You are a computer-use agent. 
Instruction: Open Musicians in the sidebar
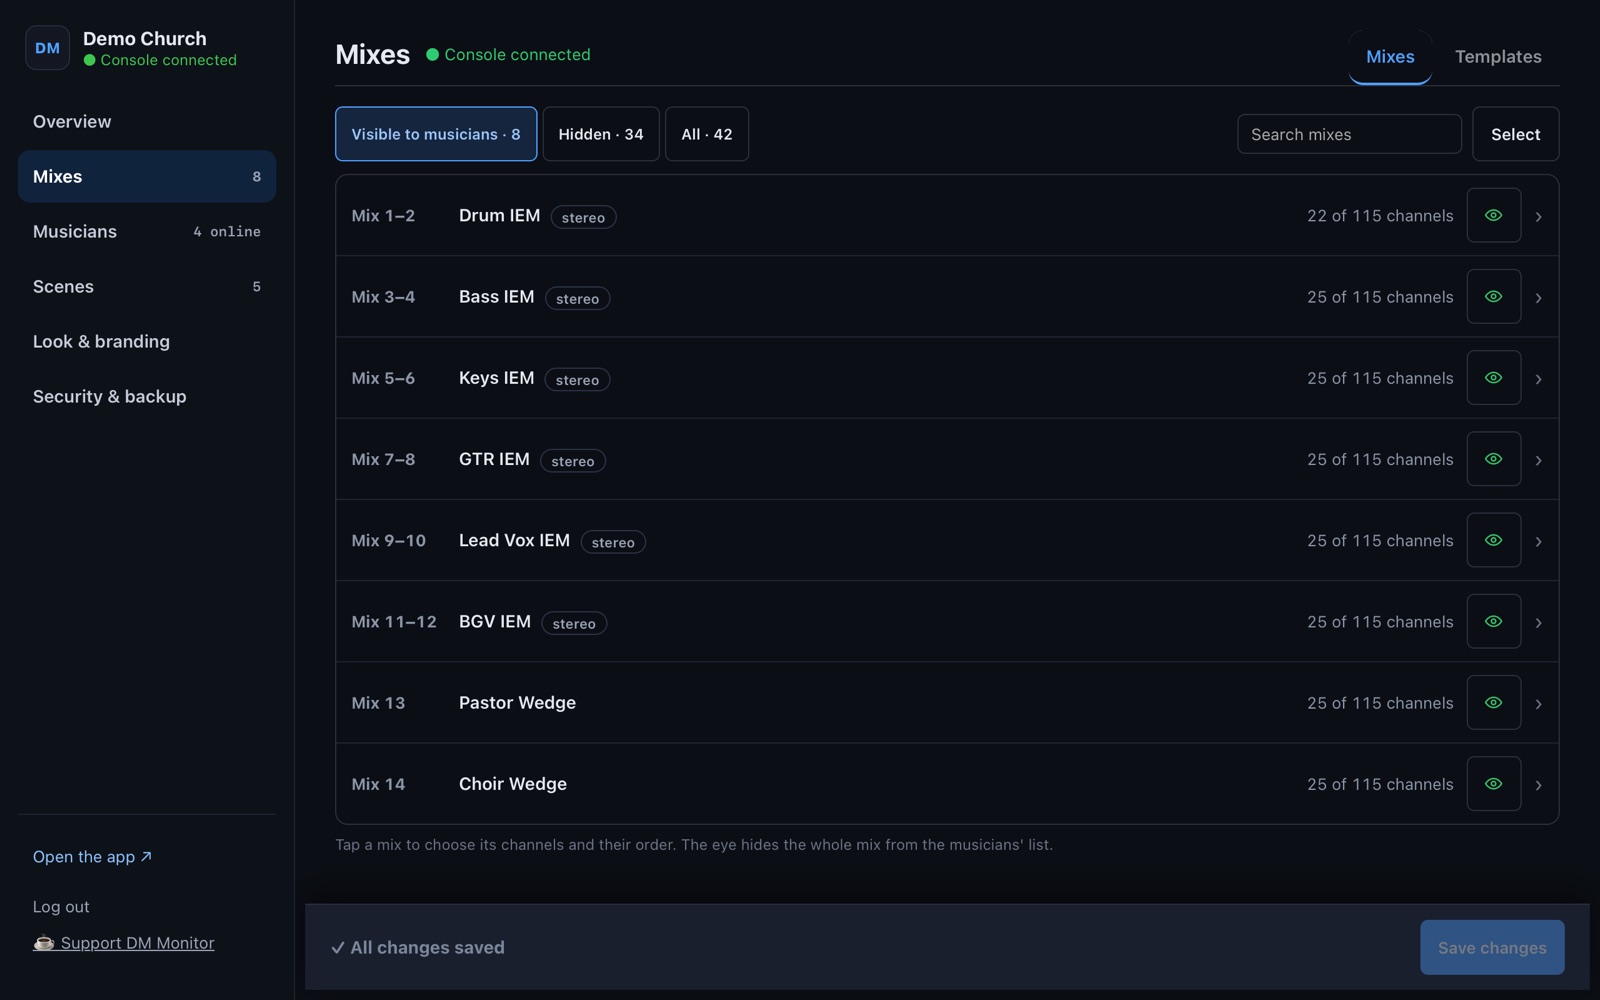147,232
